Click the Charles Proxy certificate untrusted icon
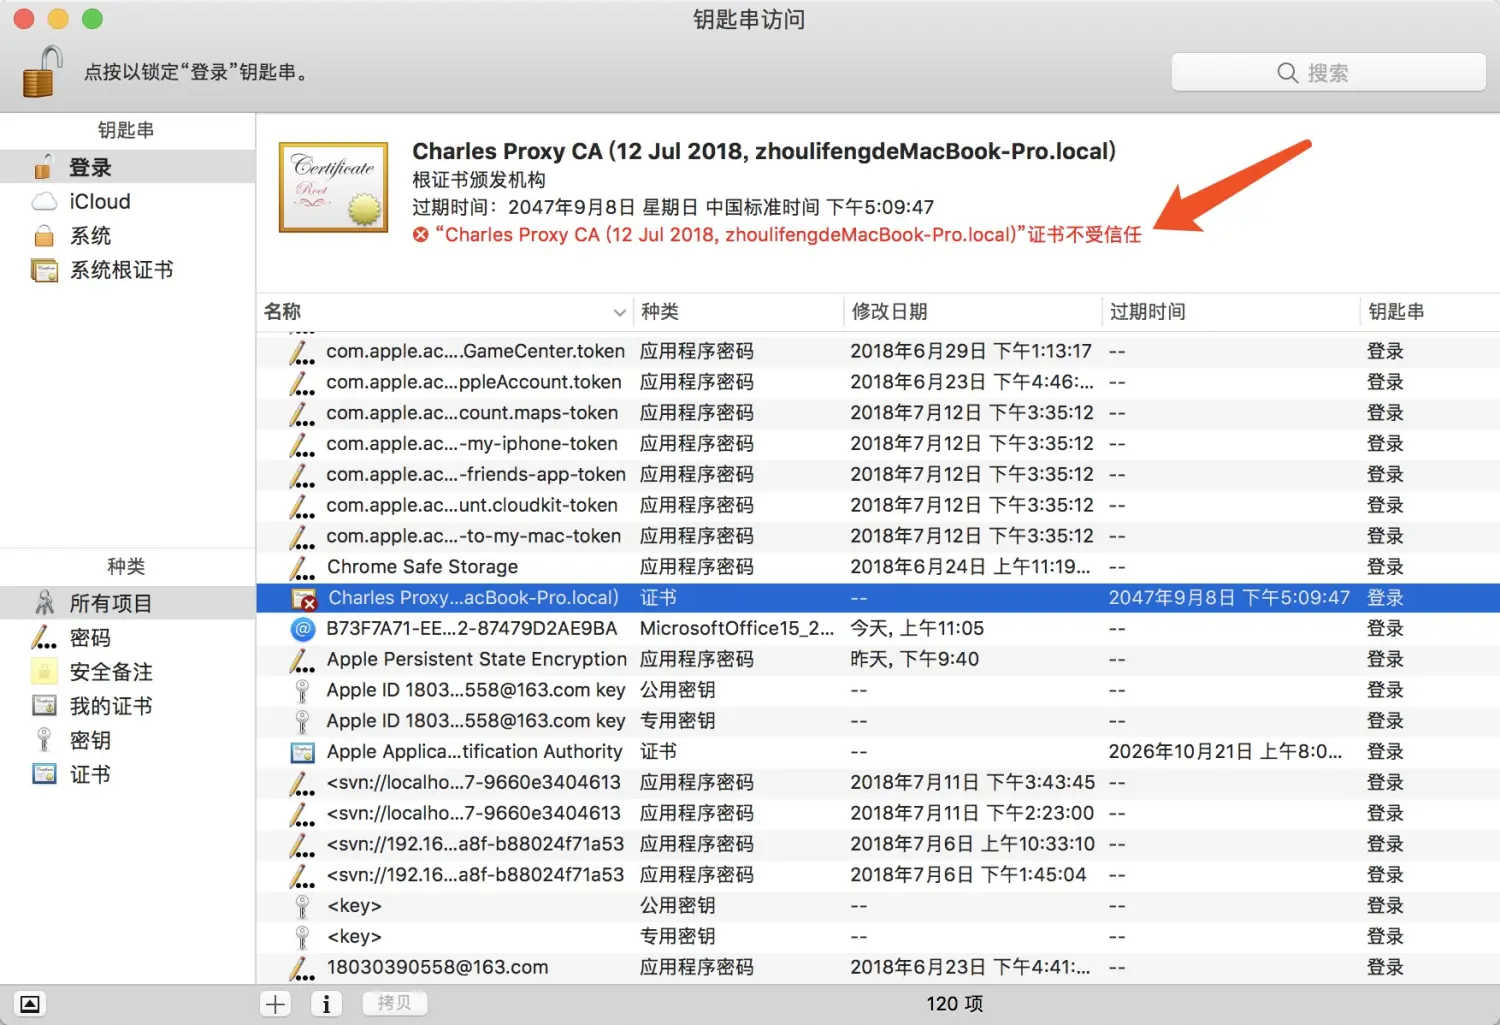1500x1025 pixels. click(303, 598)
